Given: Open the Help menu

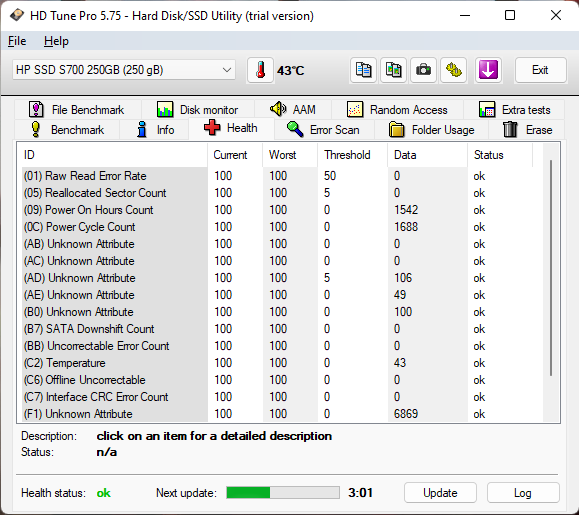Looking at the screenshot, I should pos(56,41).
